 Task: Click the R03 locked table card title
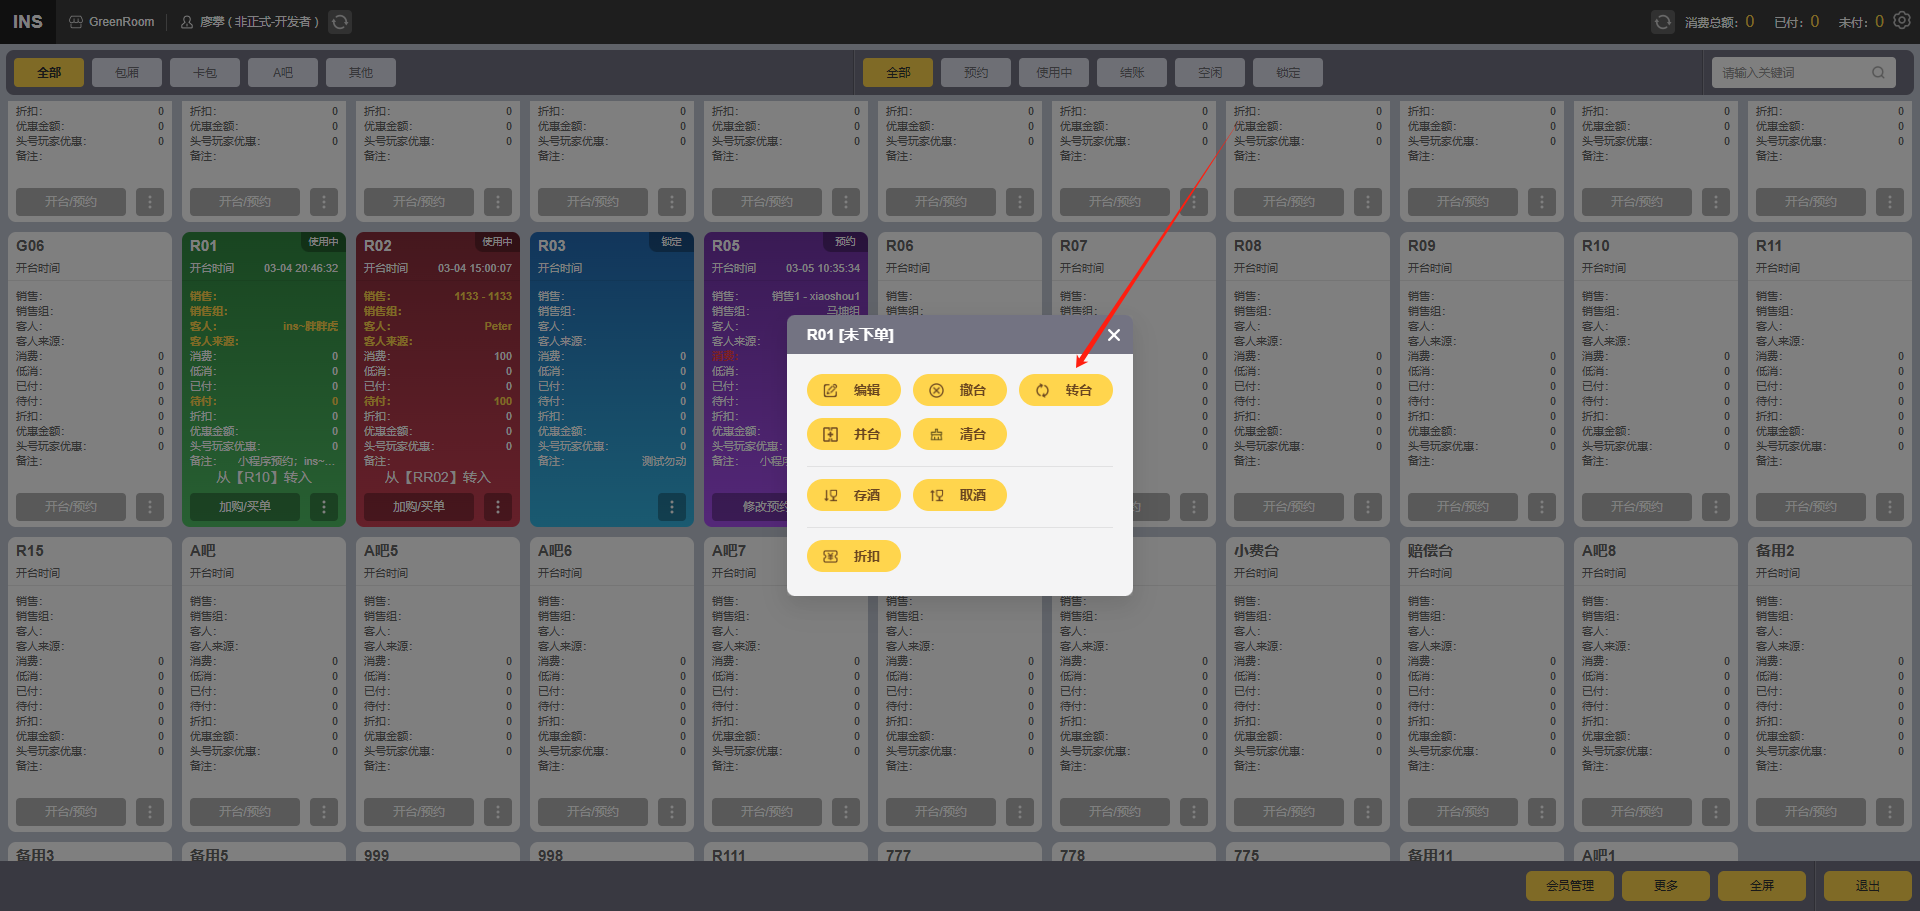pos(552,246)
